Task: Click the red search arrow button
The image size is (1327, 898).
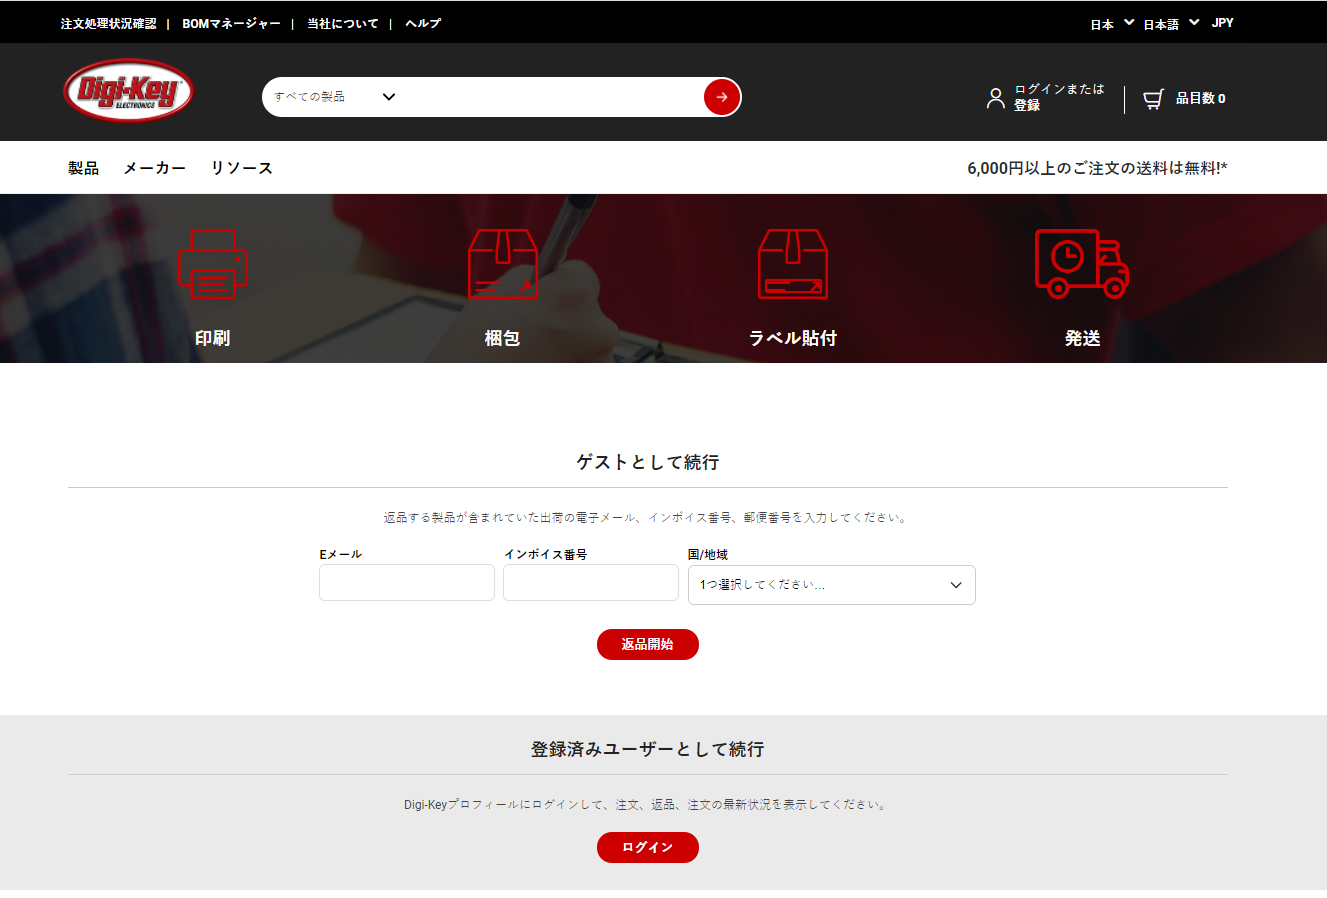Action: click(x=721, y=97)
